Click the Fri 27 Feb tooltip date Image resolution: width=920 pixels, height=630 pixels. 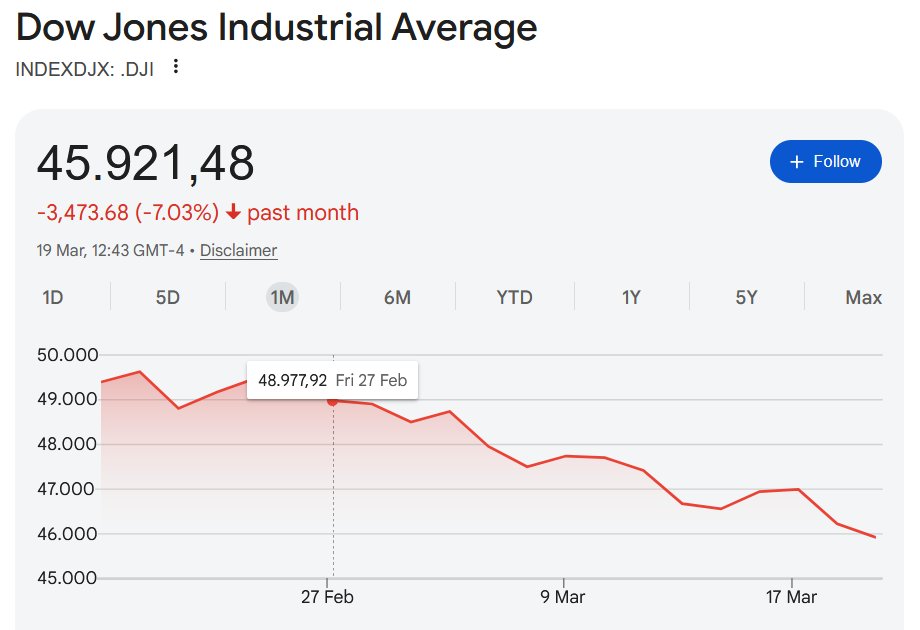(x=371, y=380)
